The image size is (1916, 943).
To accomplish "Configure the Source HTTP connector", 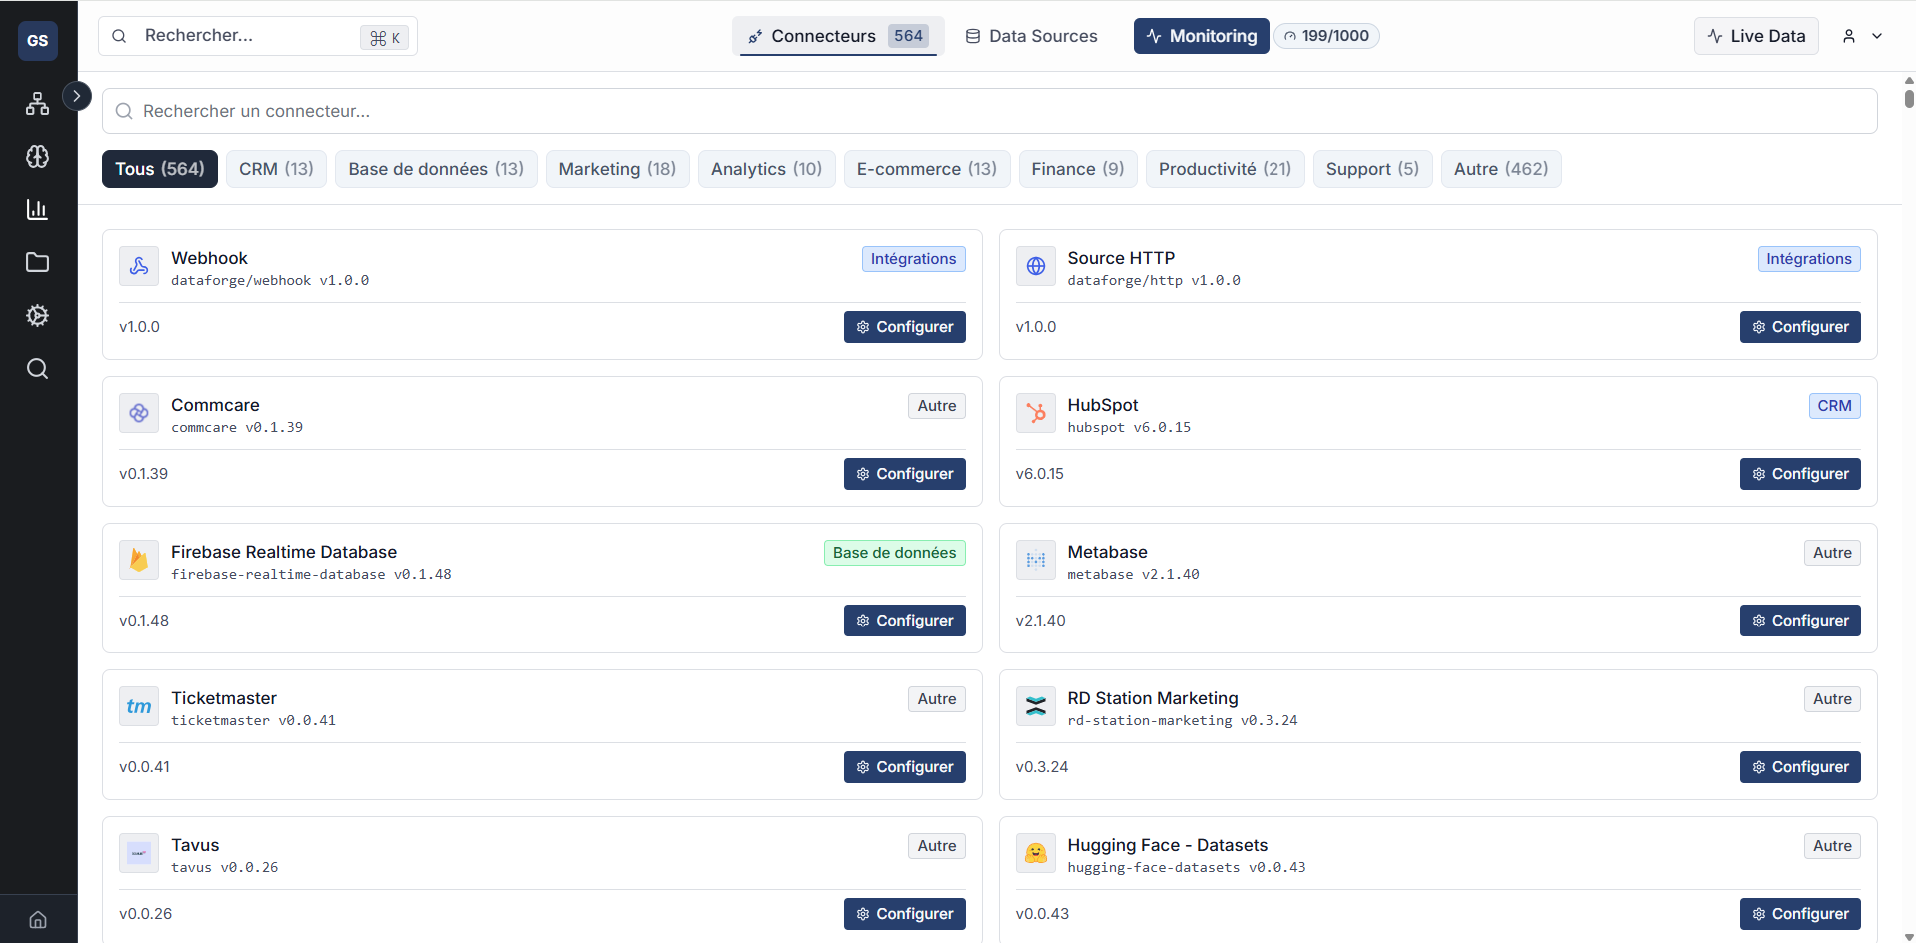I will coord(1800,327).
